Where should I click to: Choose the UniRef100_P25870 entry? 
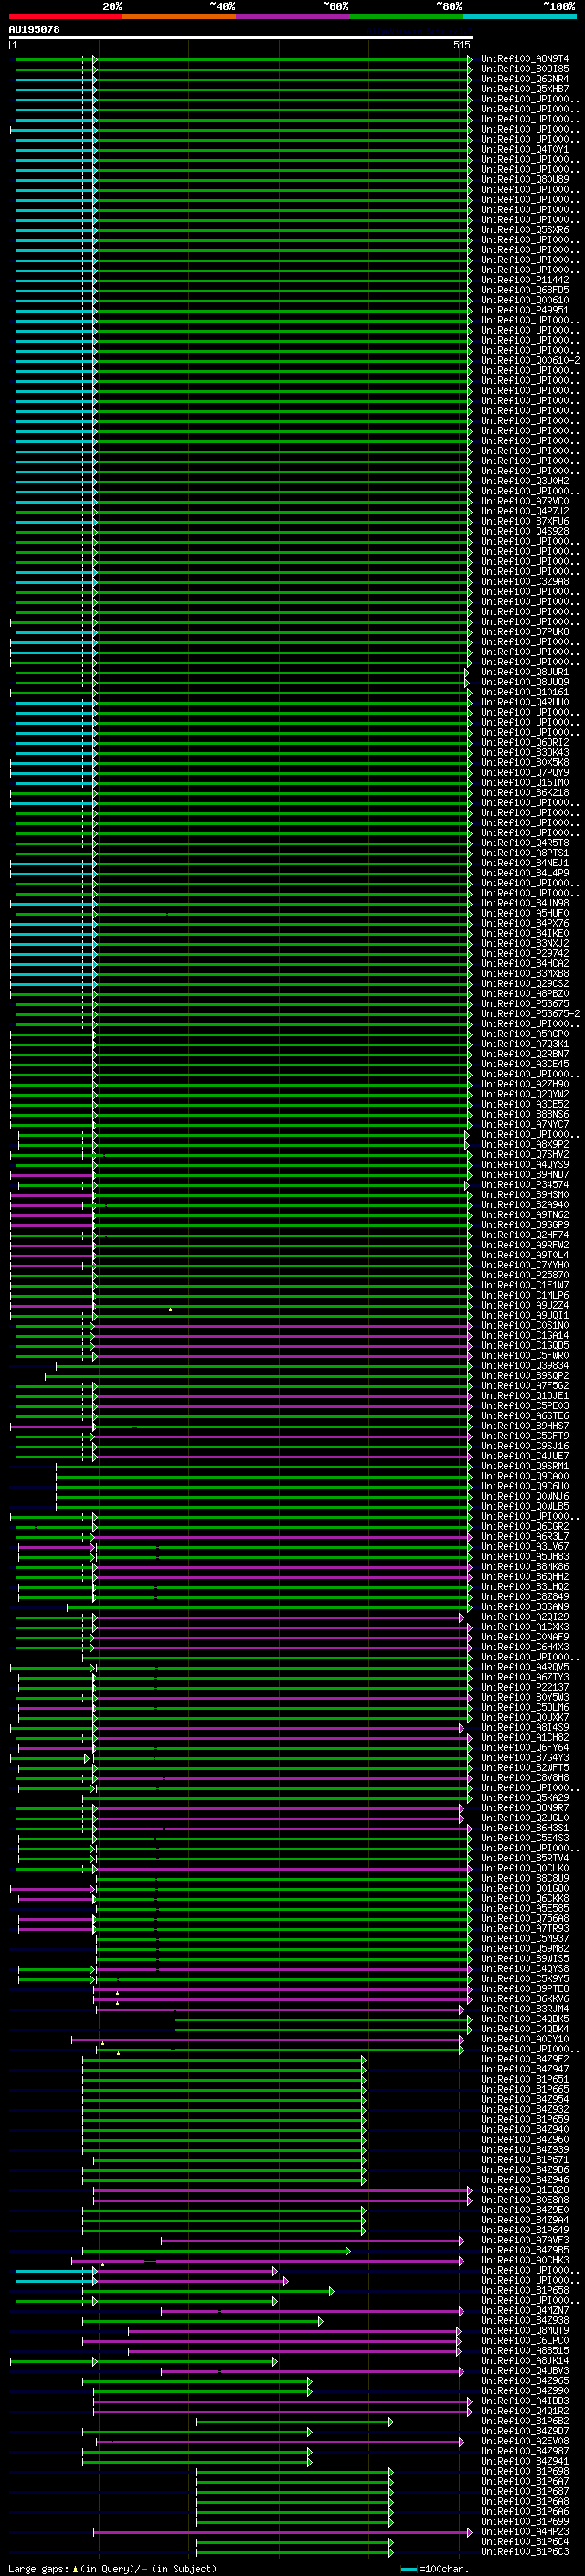tap(525, 1275)
